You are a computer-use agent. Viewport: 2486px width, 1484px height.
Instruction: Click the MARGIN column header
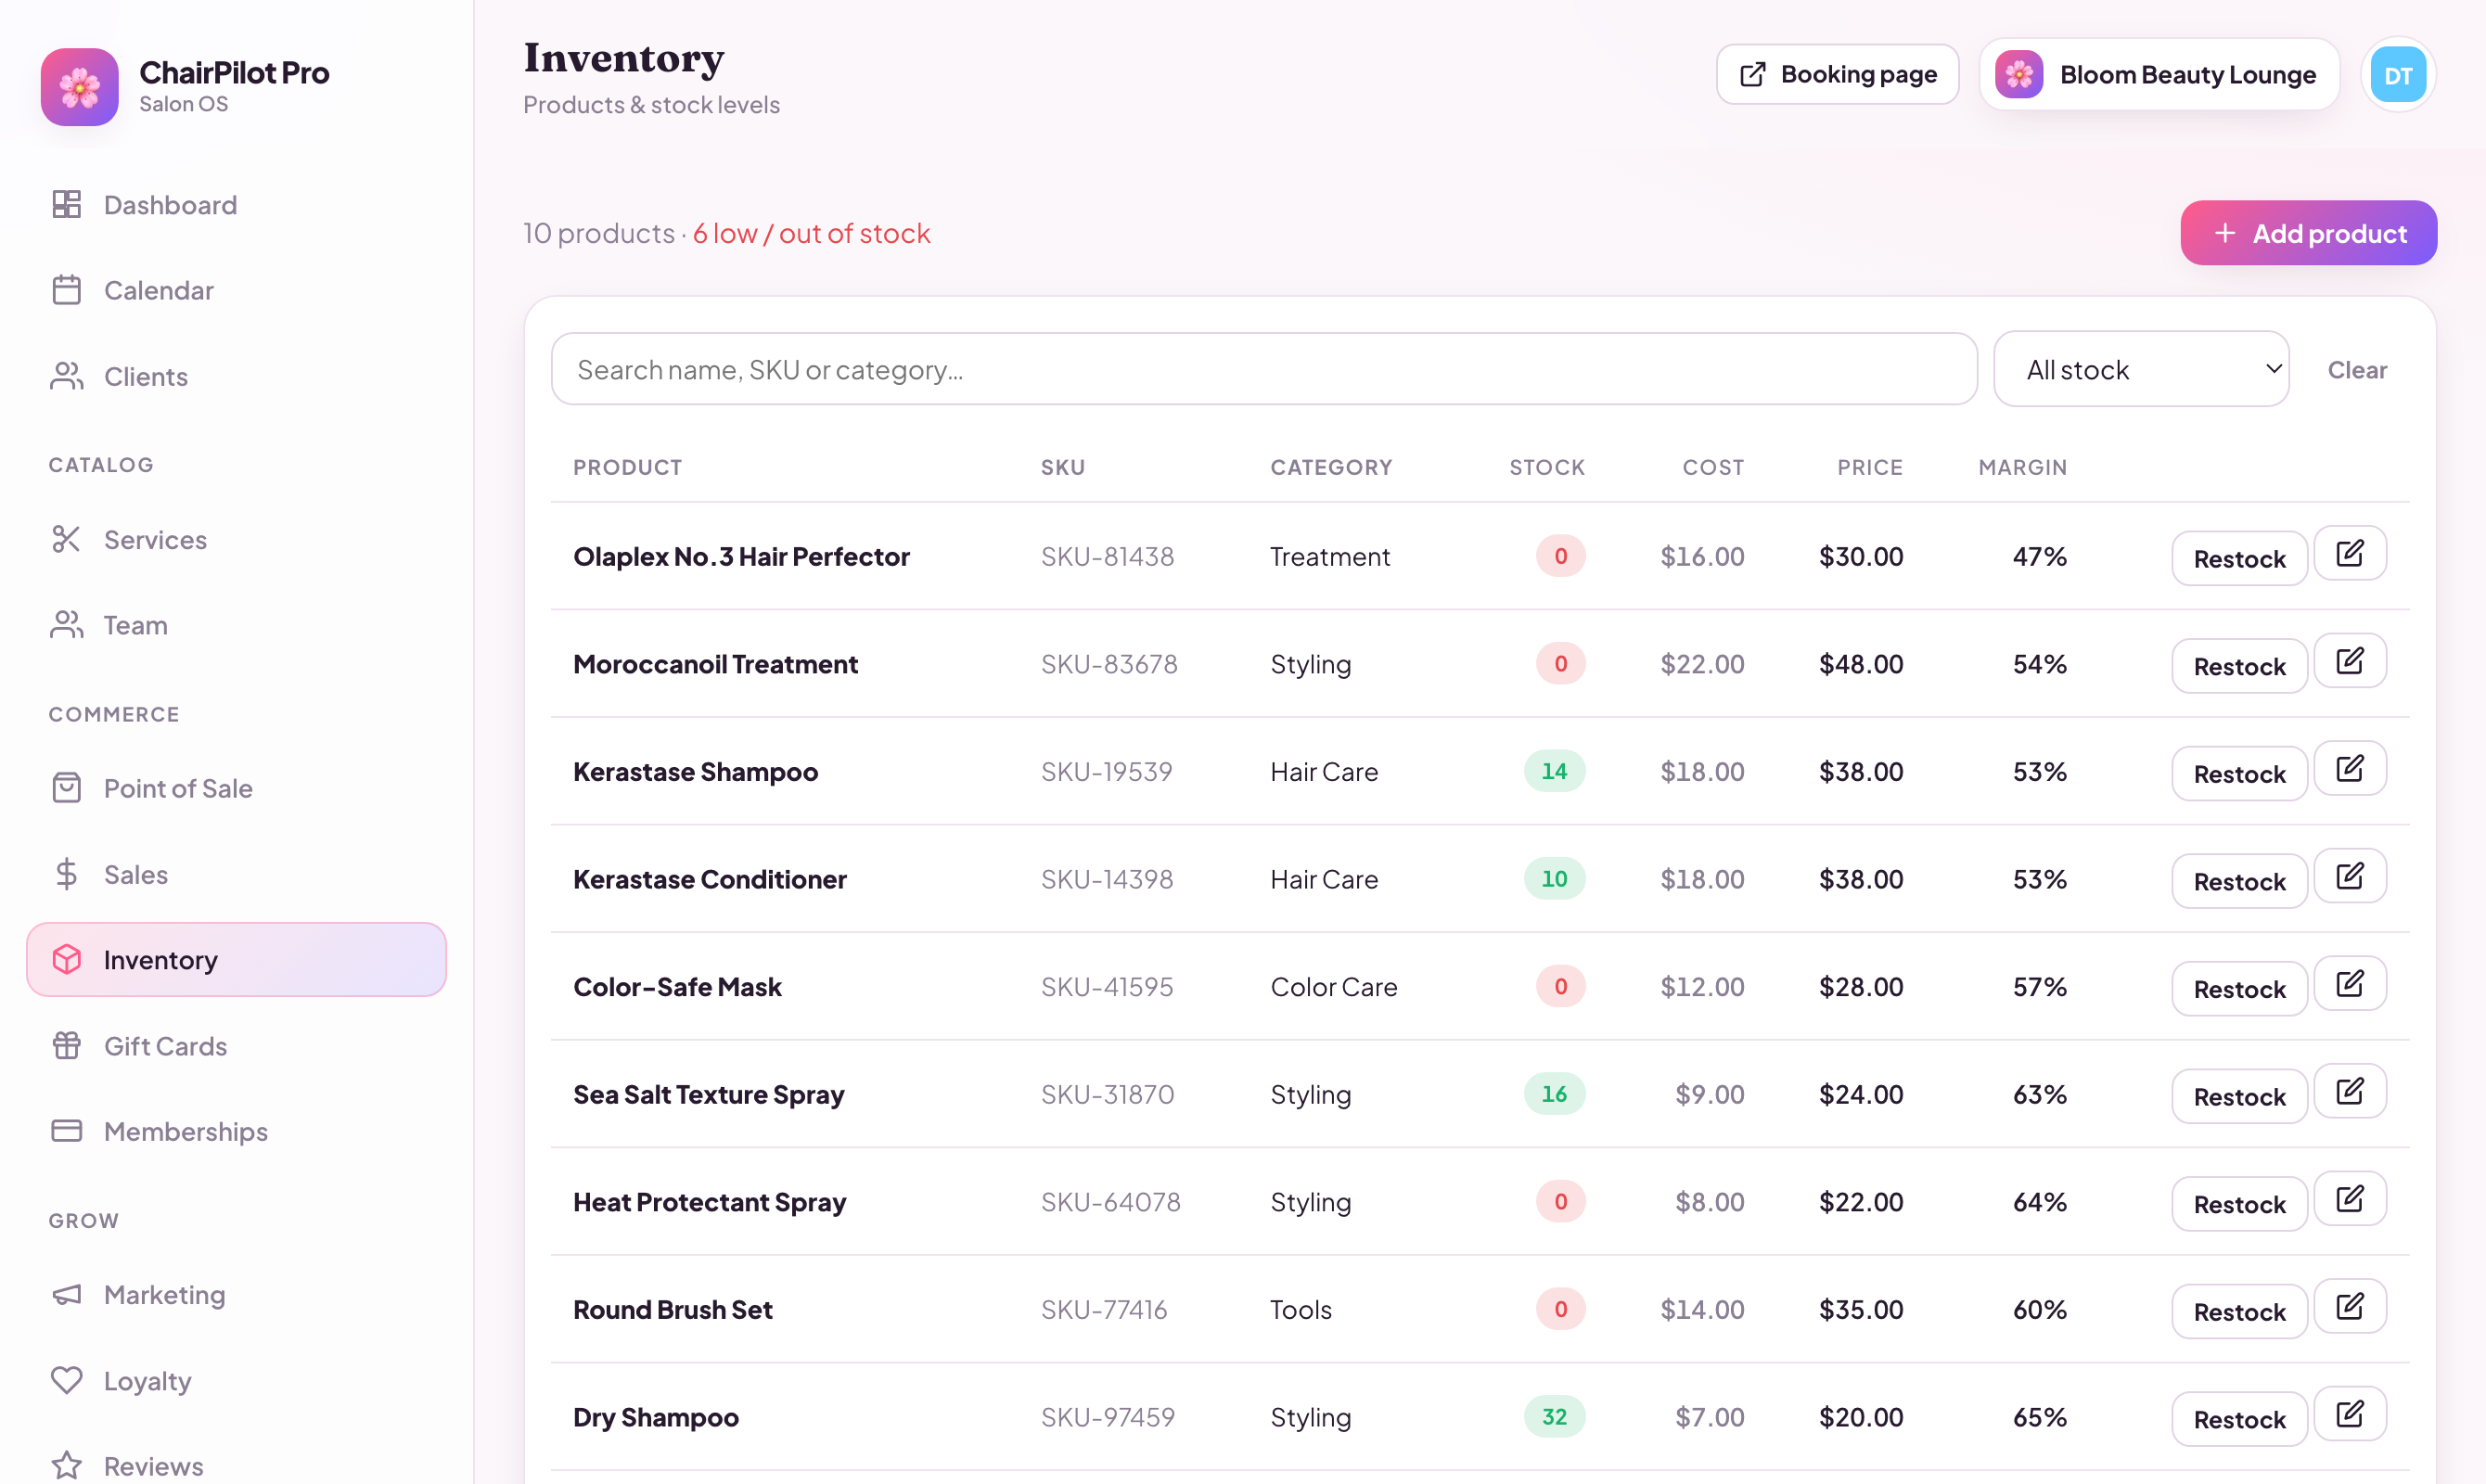tap(2022, 467)
